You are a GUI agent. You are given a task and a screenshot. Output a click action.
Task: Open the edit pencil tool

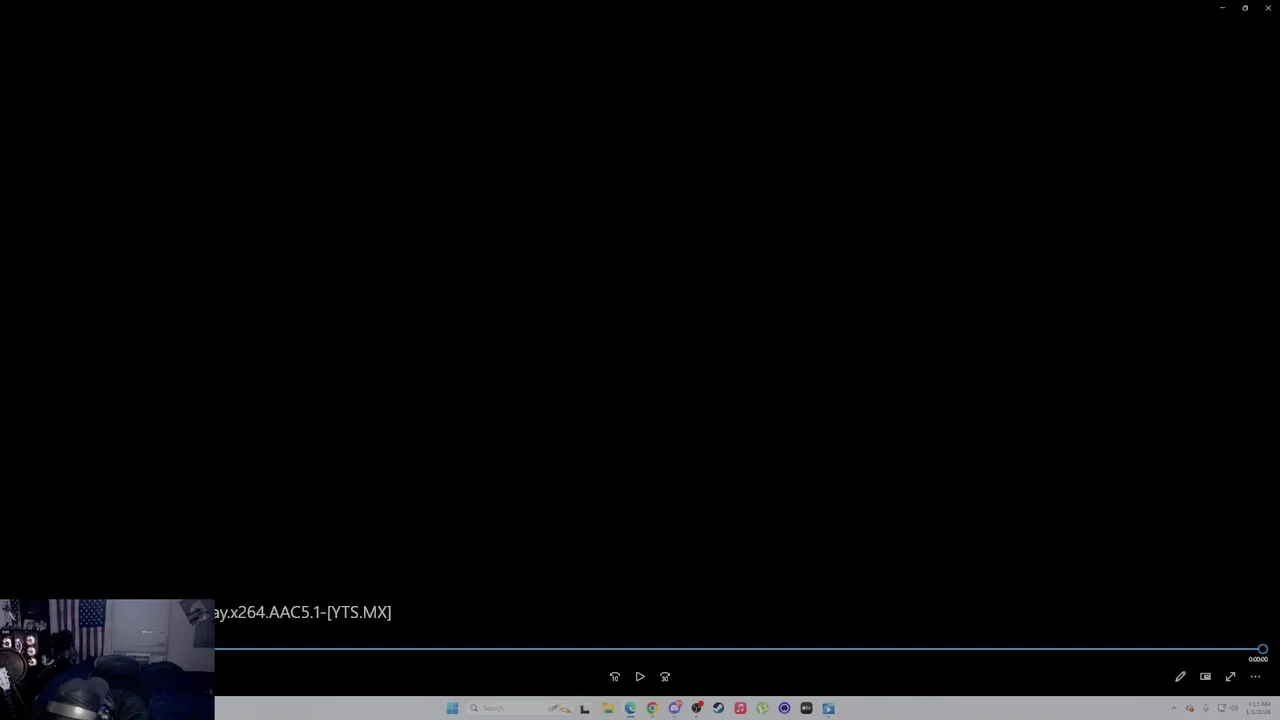[1180, 677]
